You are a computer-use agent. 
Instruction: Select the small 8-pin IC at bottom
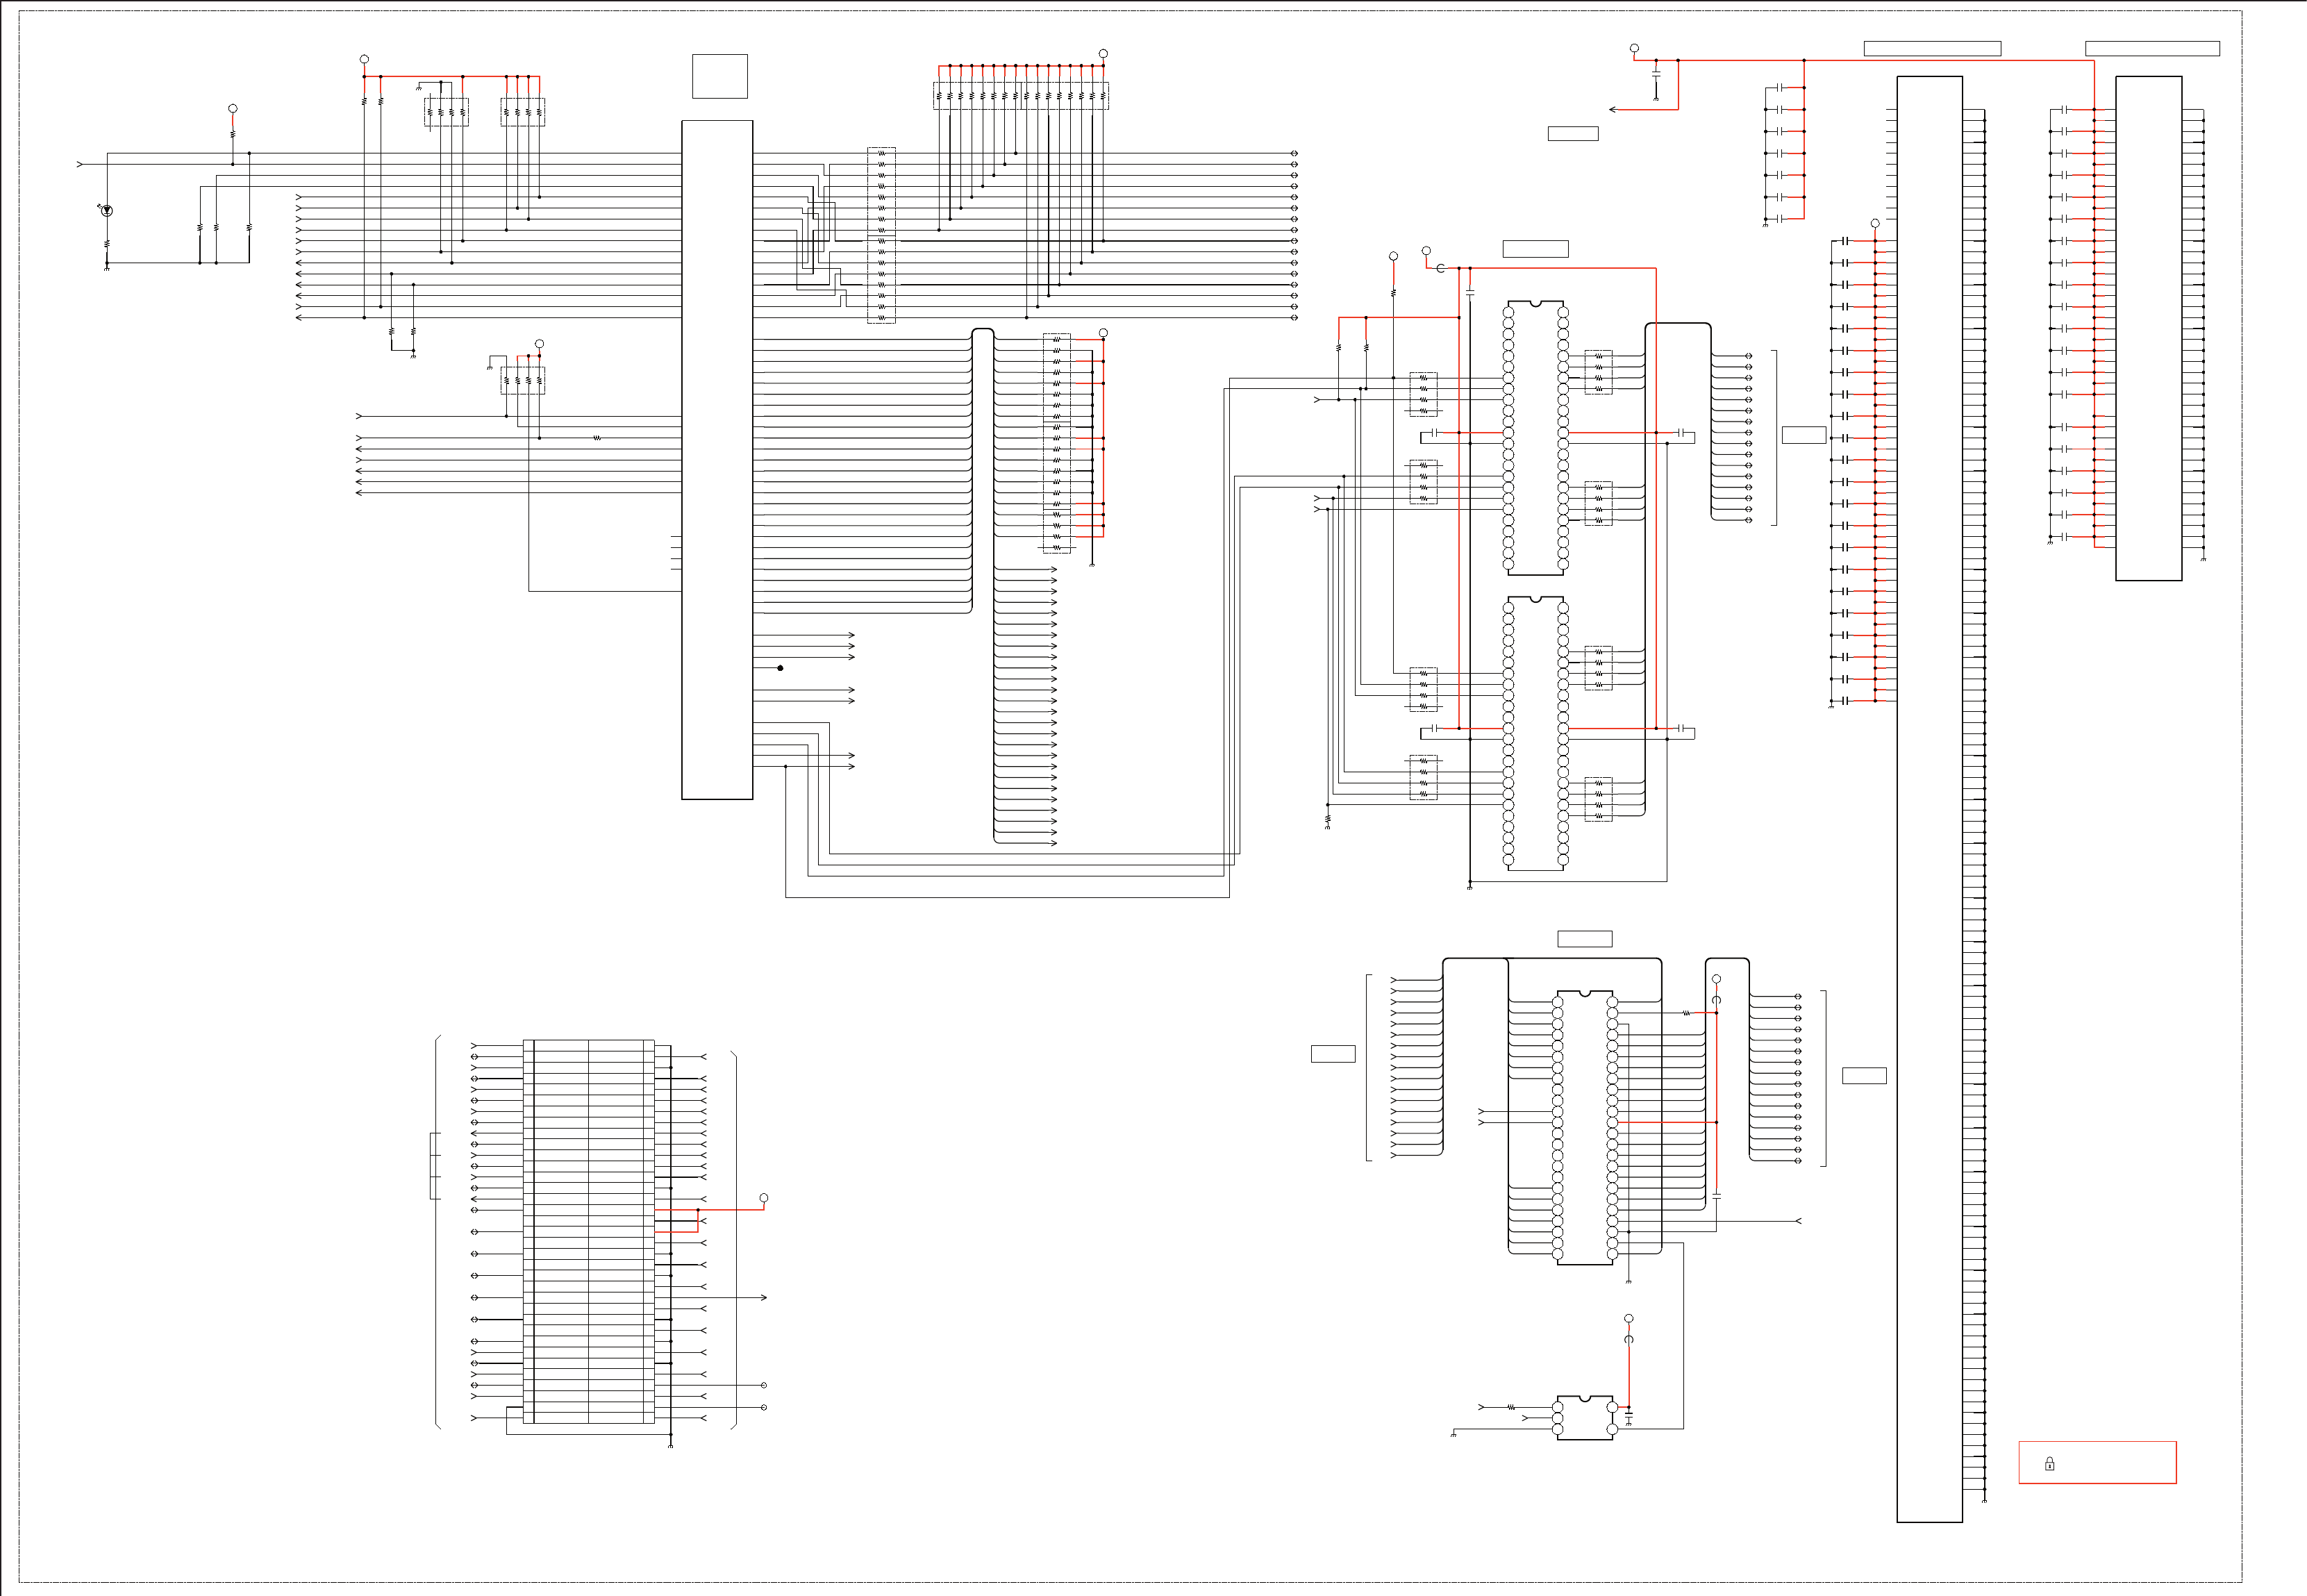1584,1418
